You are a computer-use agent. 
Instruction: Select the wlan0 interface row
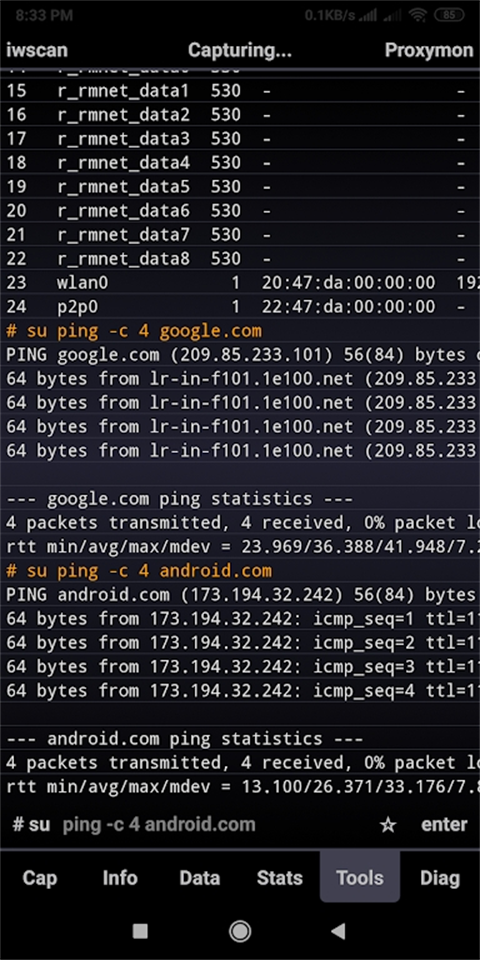pos(240,282)
